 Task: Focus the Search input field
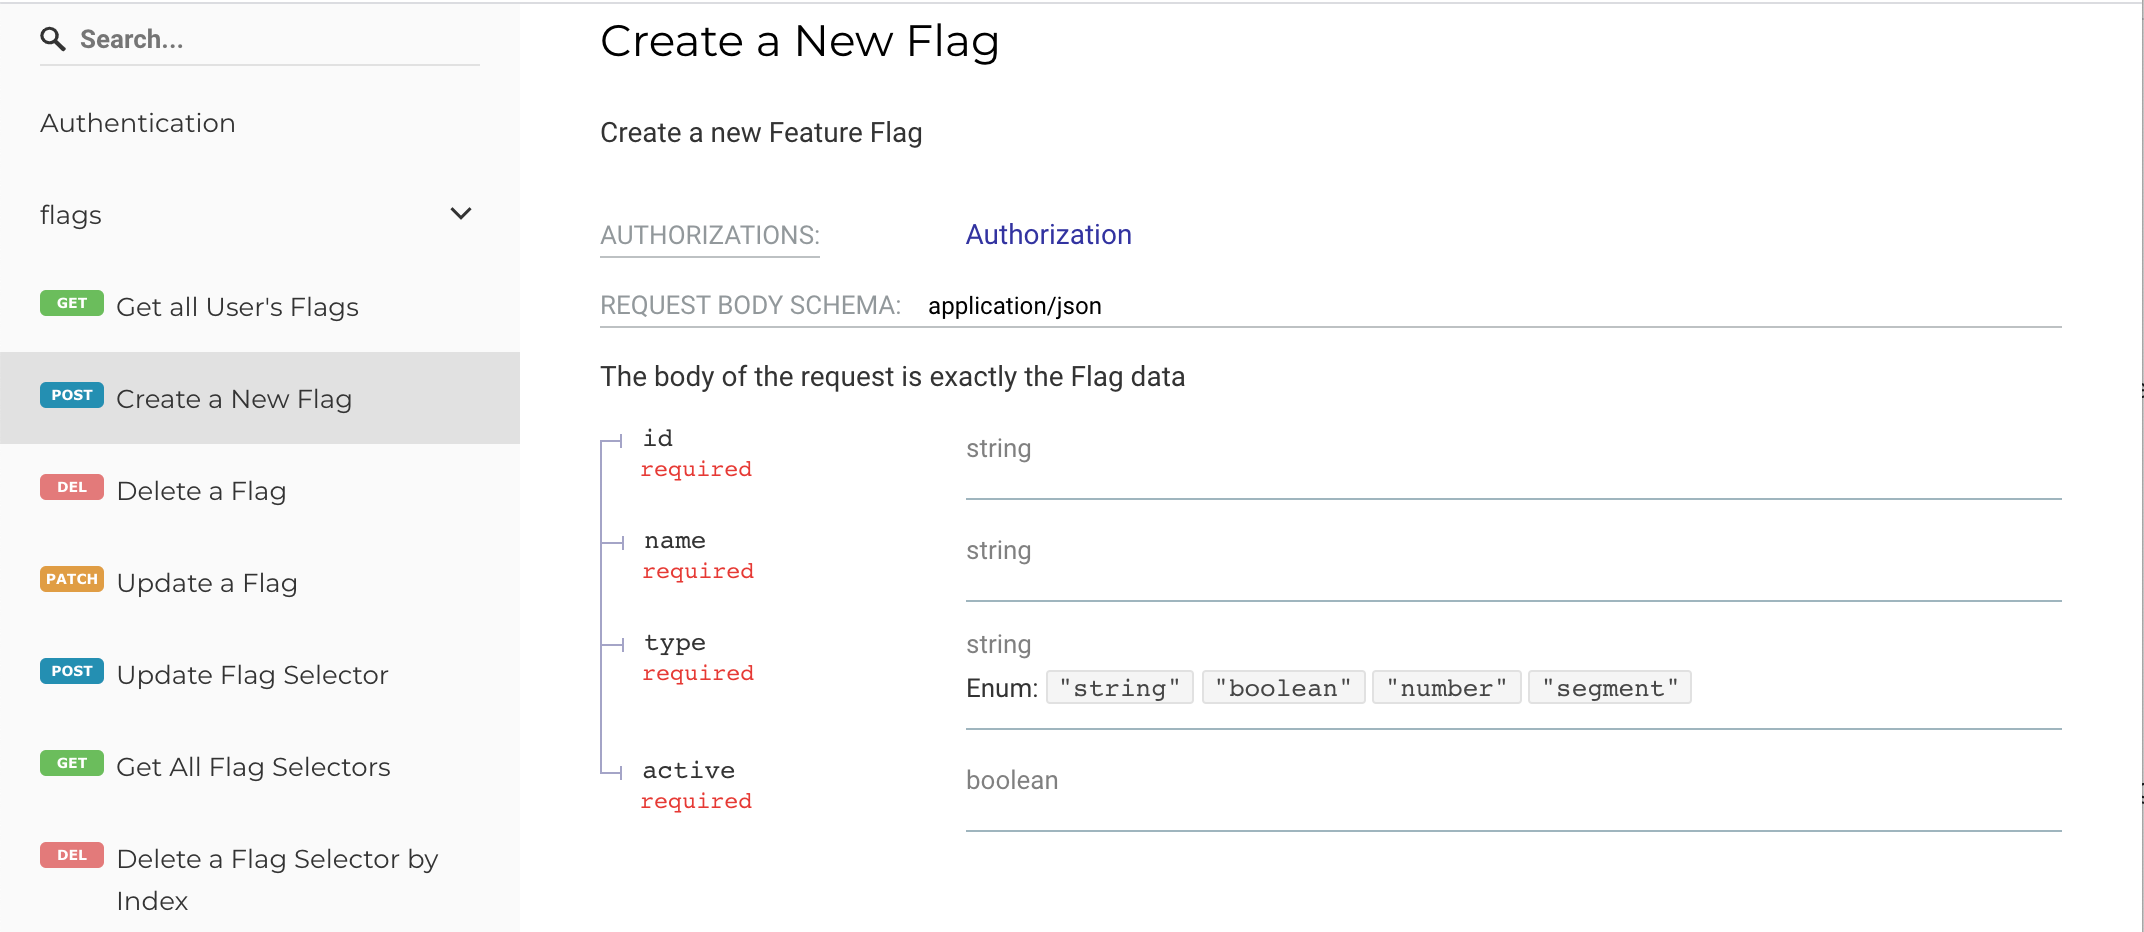click(x=270, y=39)
